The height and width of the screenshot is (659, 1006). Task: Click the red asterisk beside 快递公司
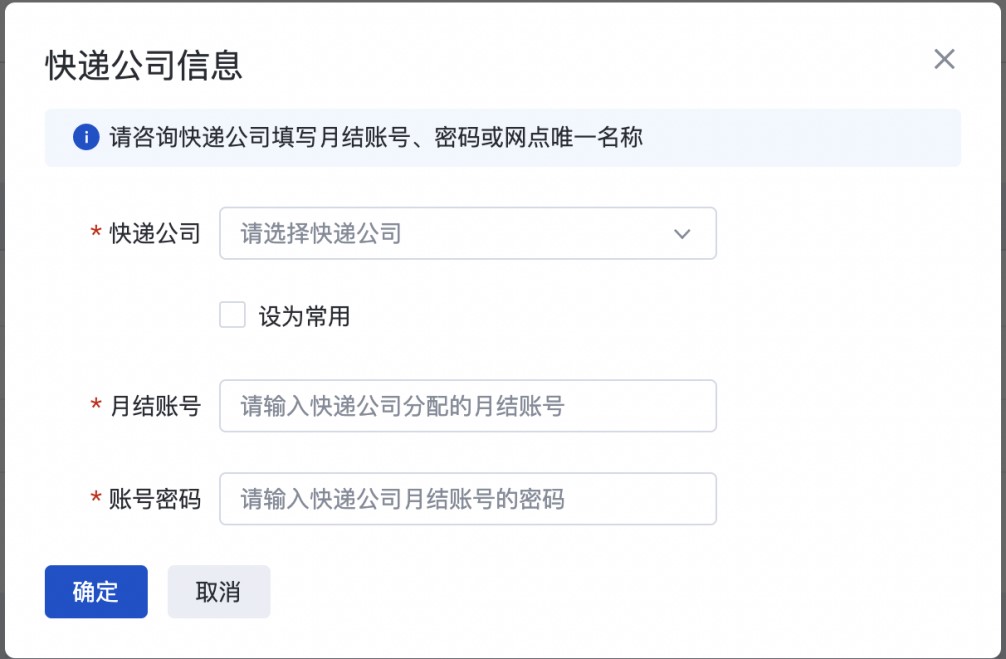[96, 234]
